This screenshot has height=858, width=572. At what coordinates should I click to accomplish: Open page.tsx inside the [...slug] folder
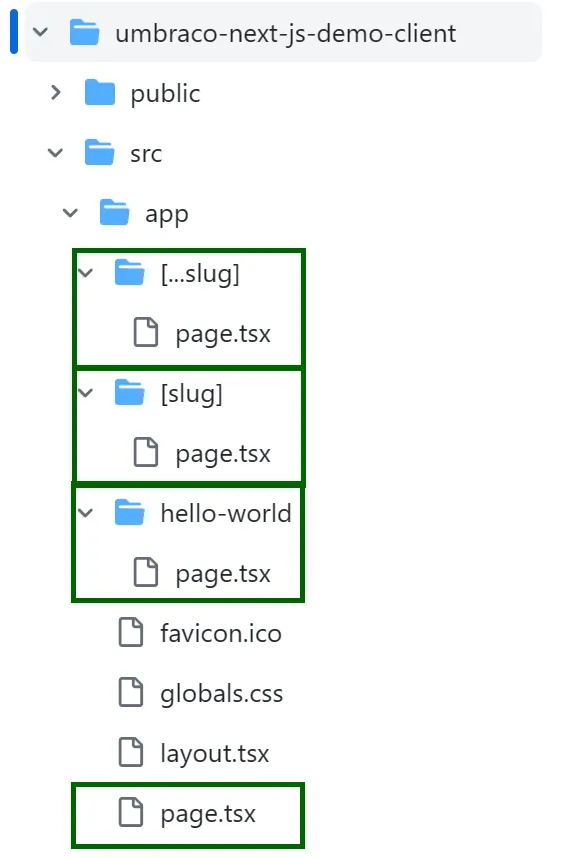click(223, 334)
